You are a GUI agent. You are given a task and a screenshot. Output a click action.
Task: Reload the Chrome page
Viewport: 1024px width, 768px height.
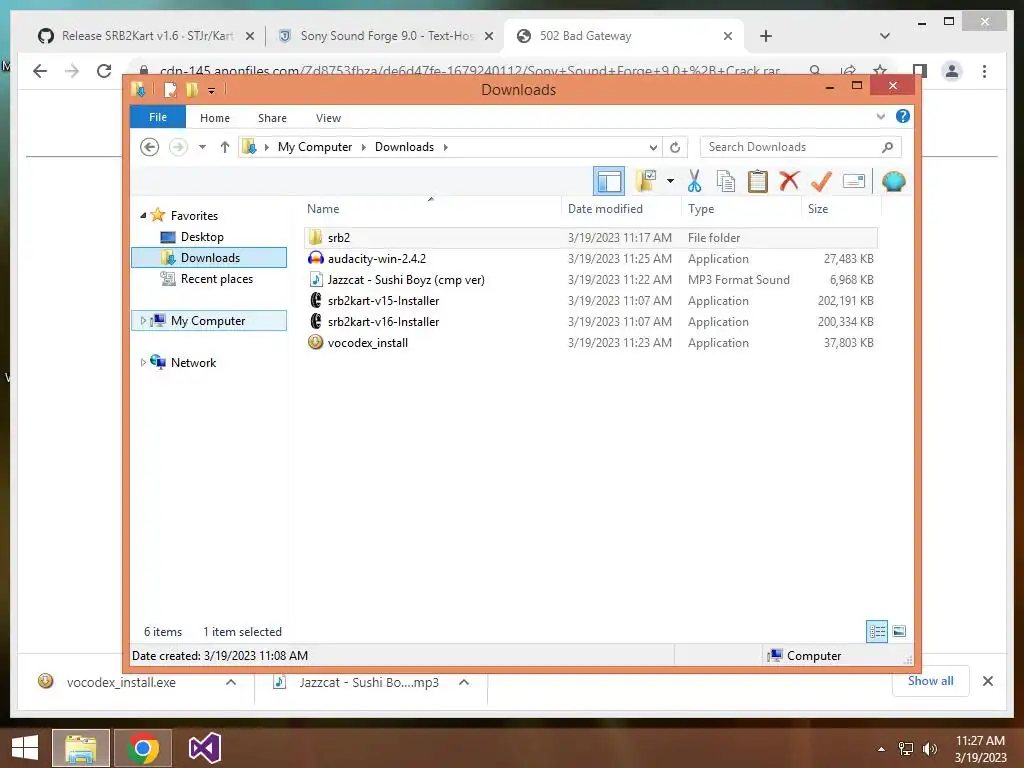[104, 71]
